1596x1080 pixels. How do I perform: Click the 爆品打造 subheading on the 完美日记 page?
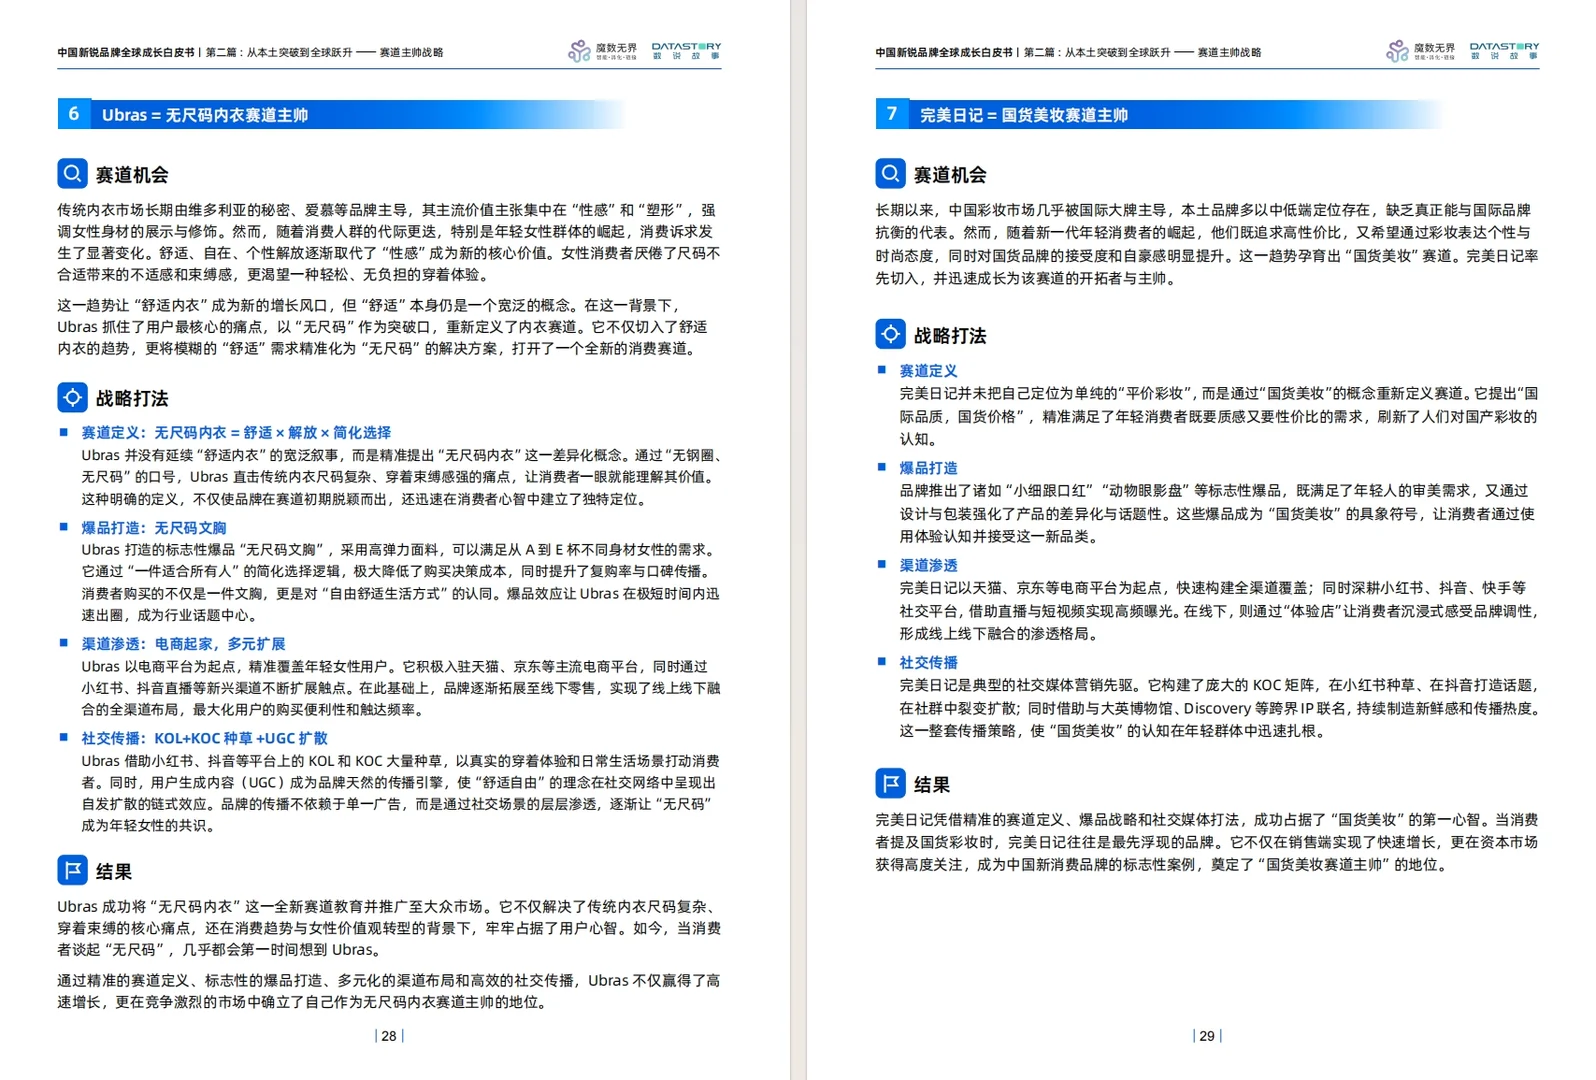(x=928, y=467)
